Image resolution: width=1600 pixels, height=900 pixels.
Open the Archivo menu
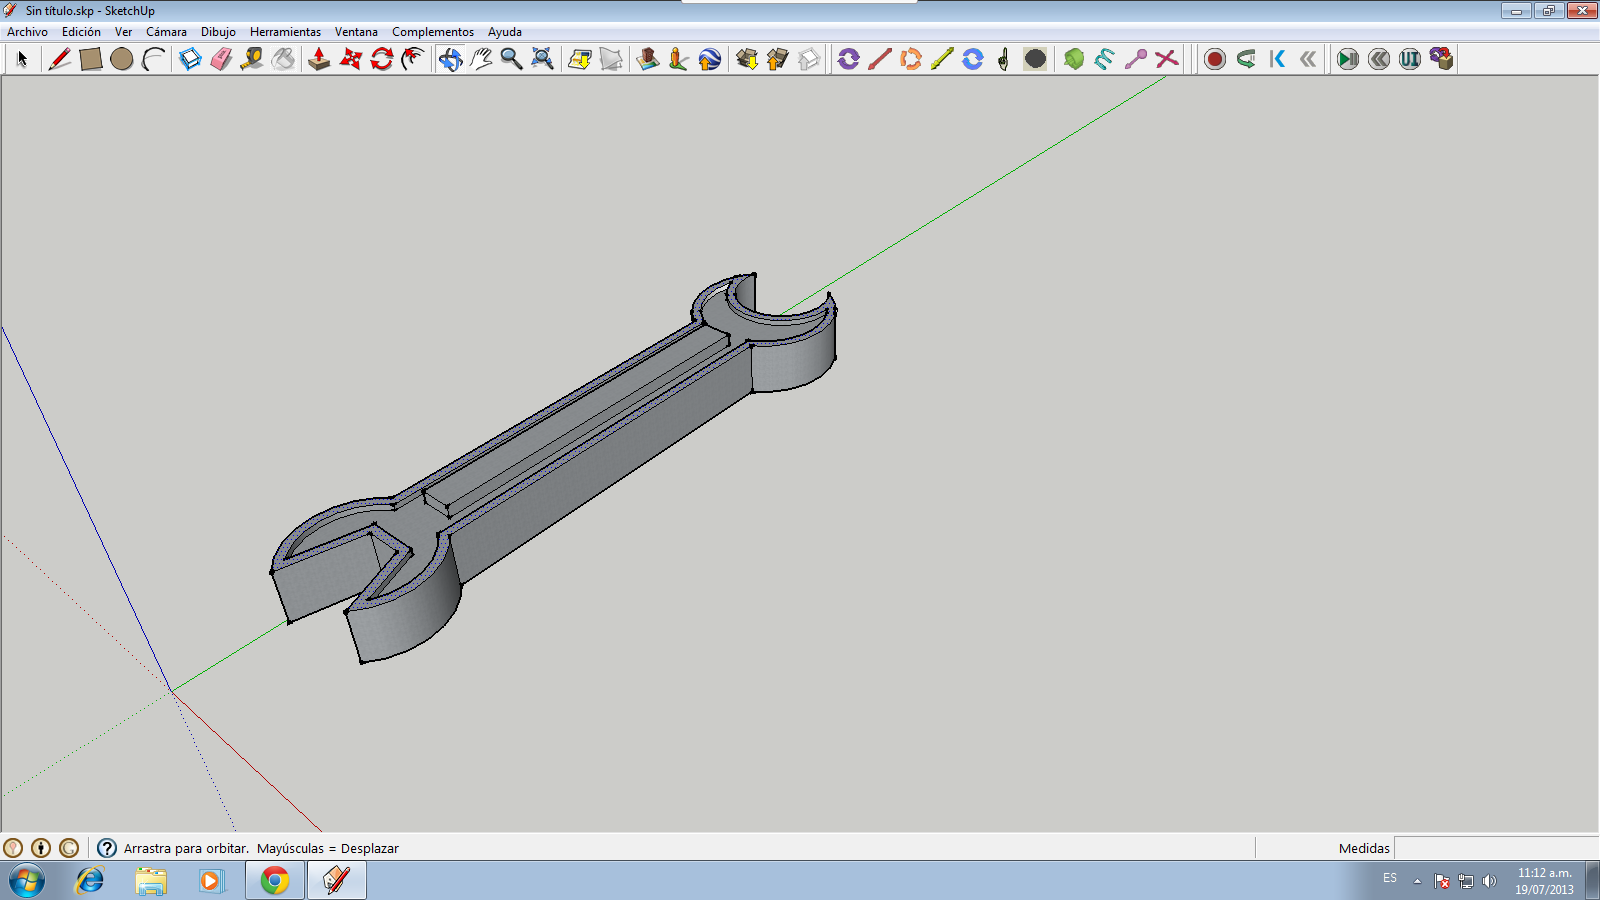(x=27, y=32)
